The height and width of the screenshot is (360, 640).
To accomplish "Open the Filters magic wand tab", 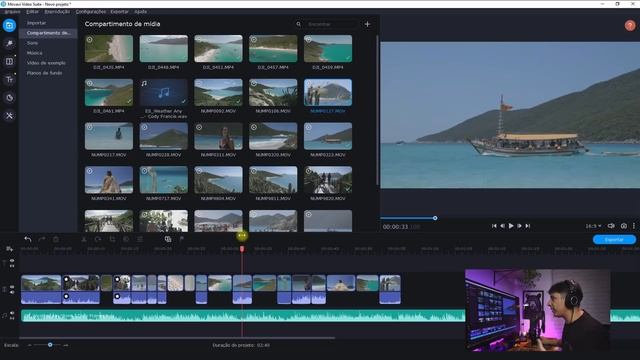I will 9,44.
